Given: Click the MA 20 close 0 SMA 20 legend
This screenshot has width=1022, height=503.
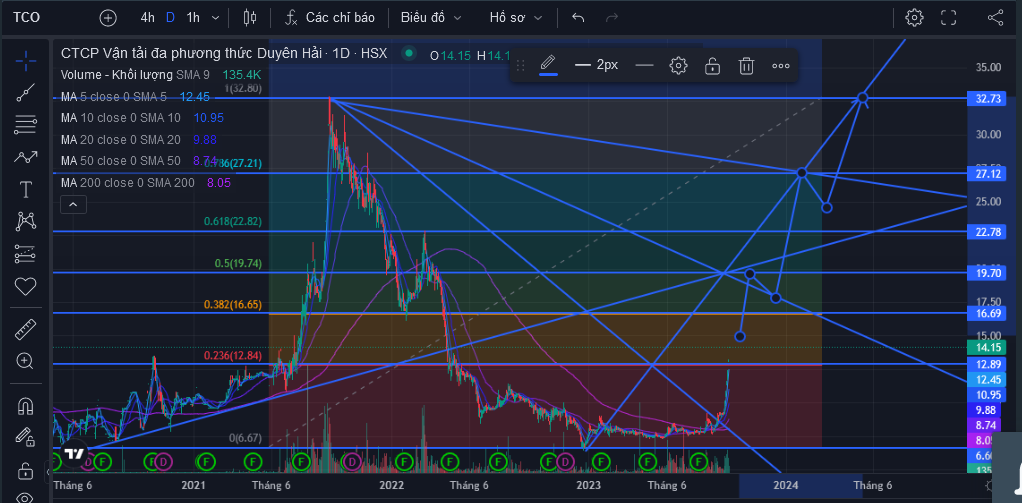Looking at the screenshot, I should [x=139, y=139].
